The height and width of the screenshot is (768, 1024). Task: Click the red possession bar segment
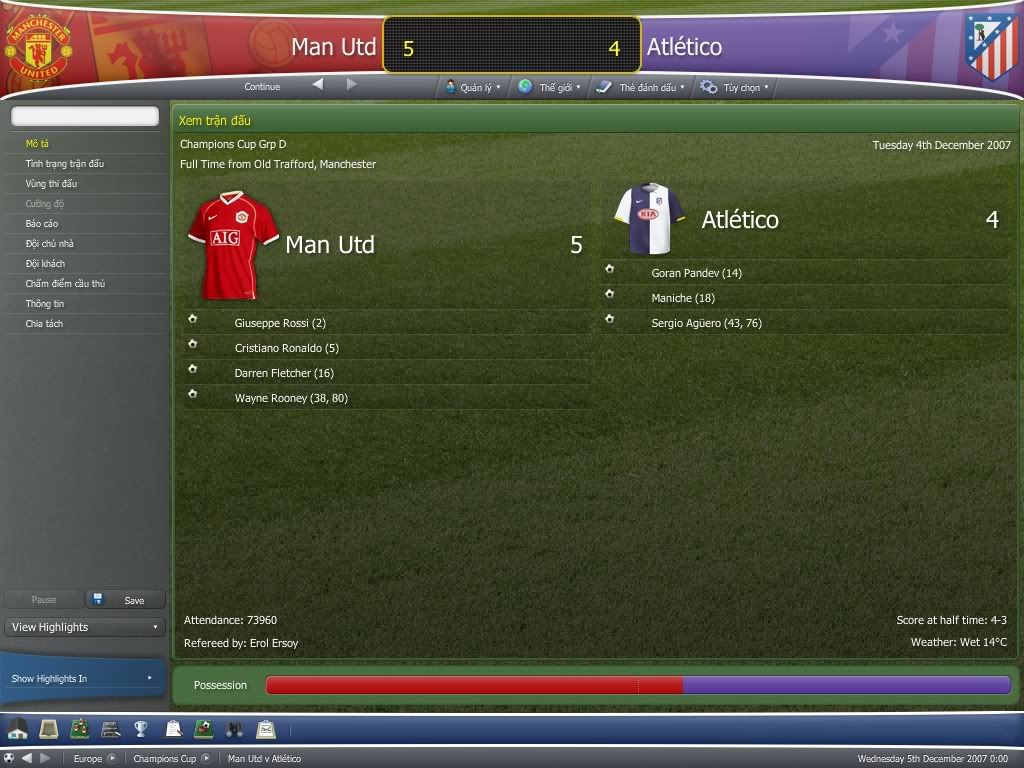[474, 685]
